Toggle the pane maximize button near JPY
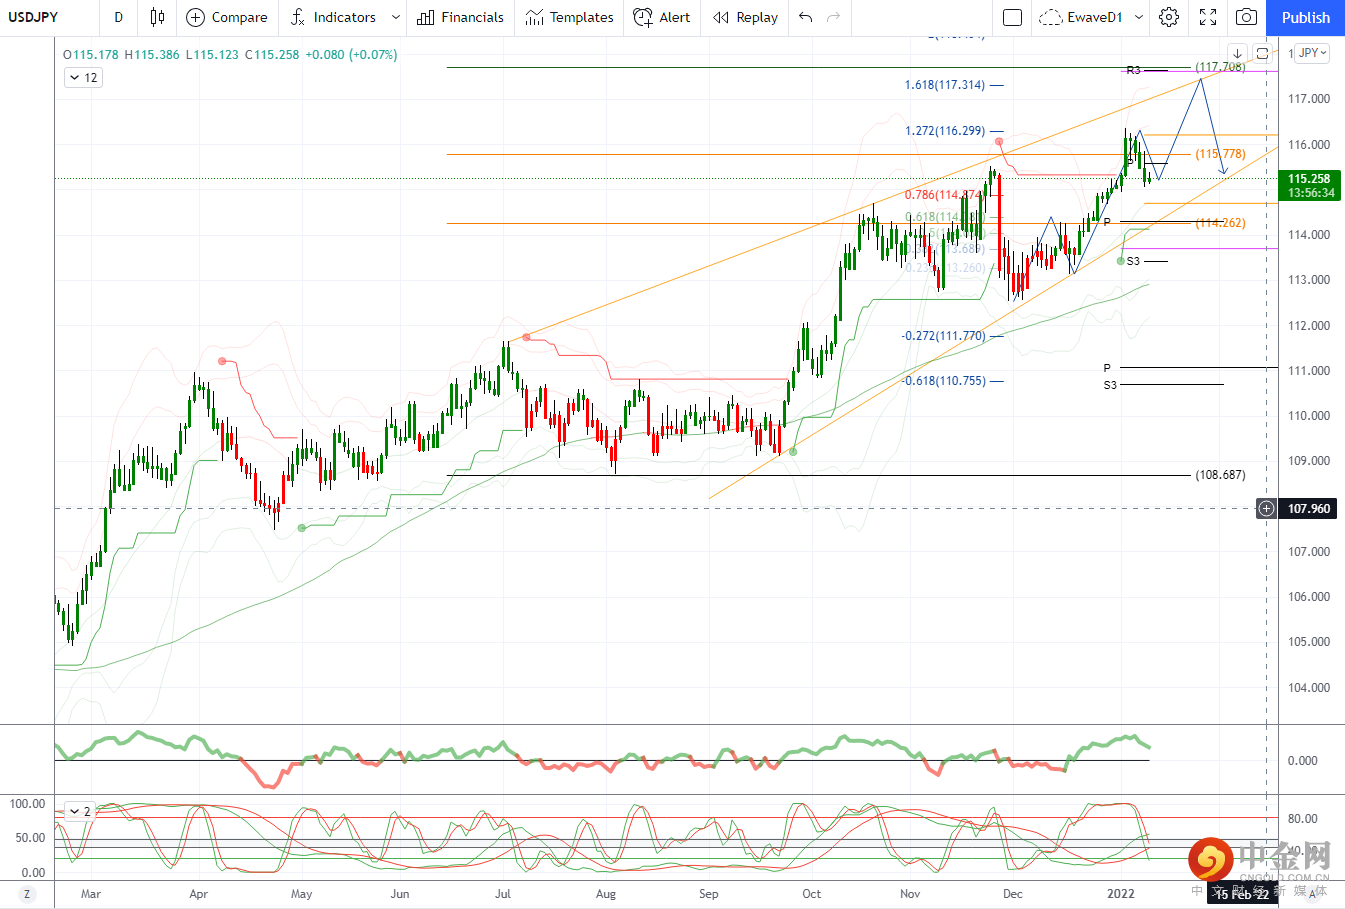This screenshot has height=909, width=1345. tap(1262, 53)
